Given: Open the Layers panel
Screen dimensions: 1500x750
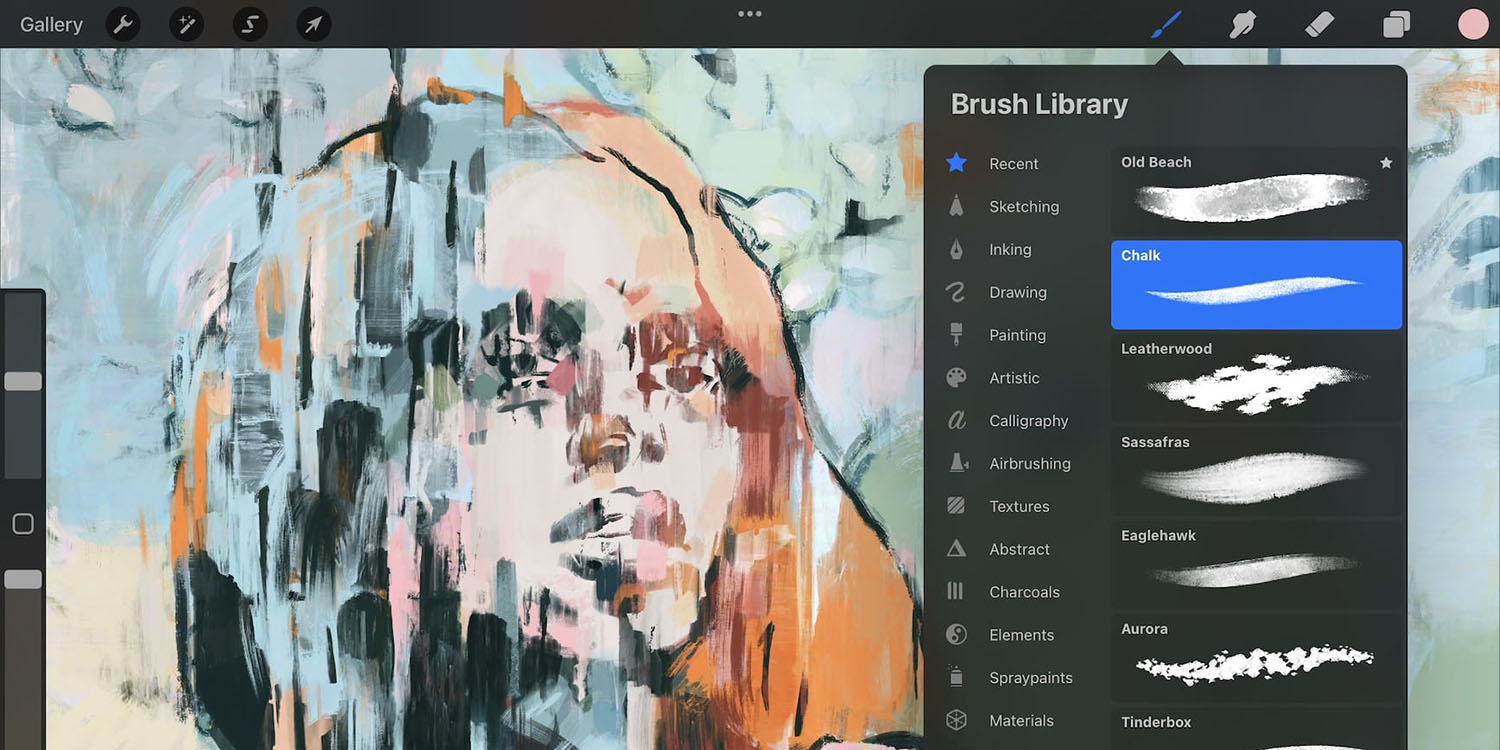Looking at the screenshot, I should coord(1396,23).
